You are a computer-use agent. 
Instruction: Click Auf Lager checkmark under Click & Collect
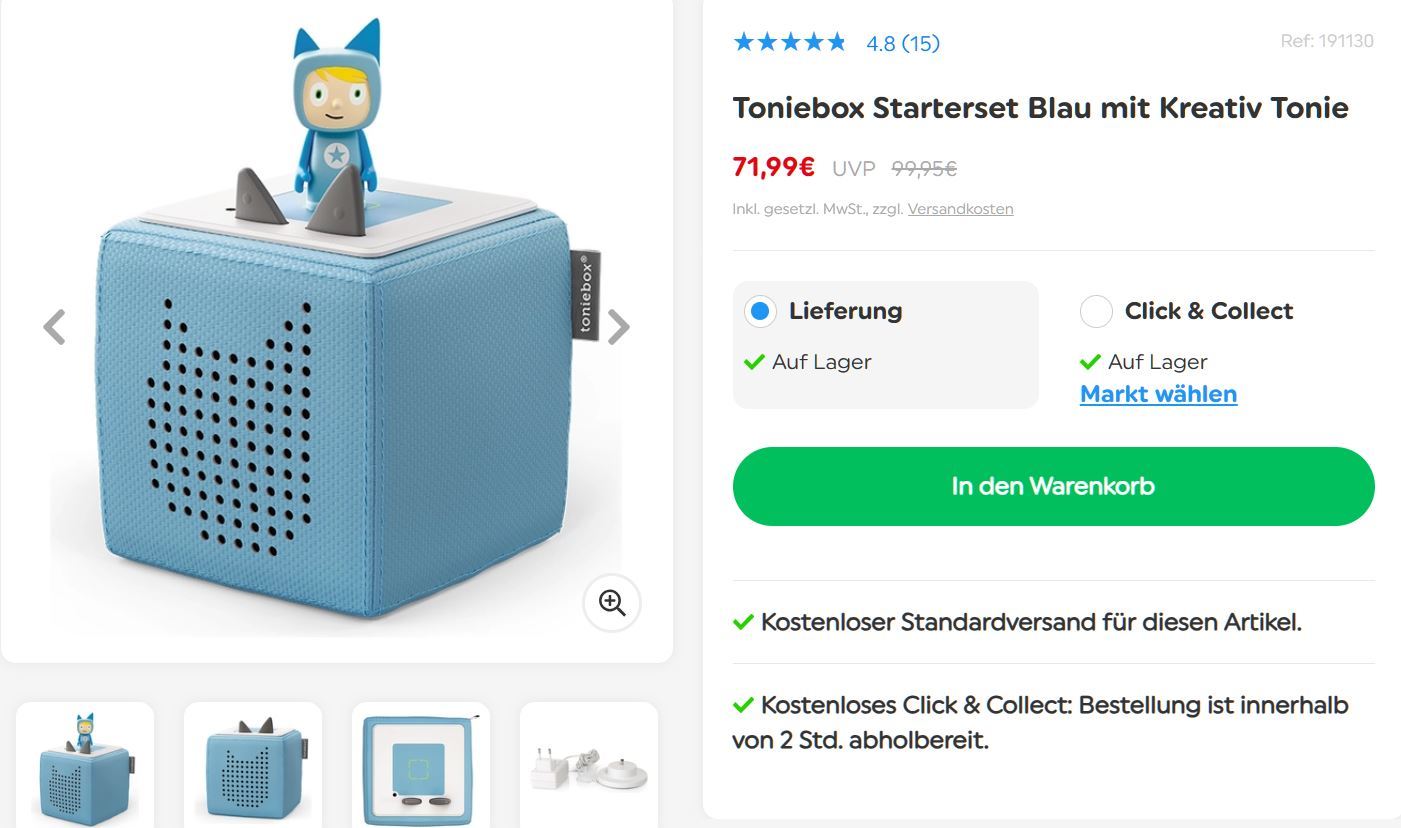coord(1090,362)
